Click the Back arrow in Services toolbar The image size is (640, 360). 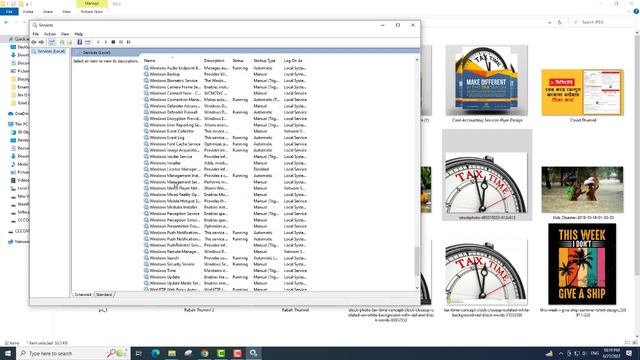point(34,42)
